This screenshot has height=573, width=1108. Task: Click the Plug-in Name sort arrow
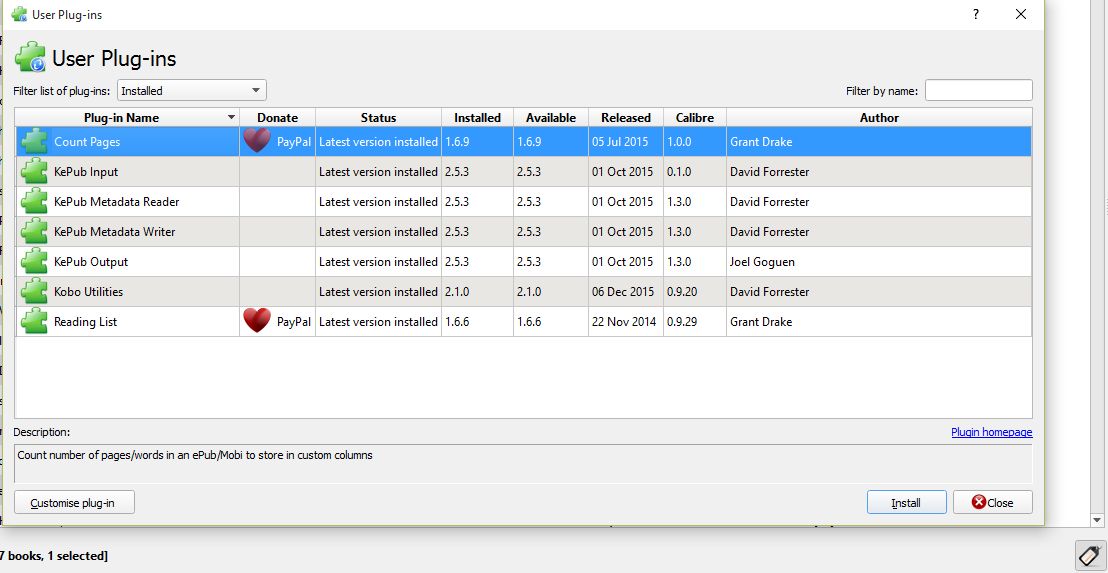[x=230, y=117]
